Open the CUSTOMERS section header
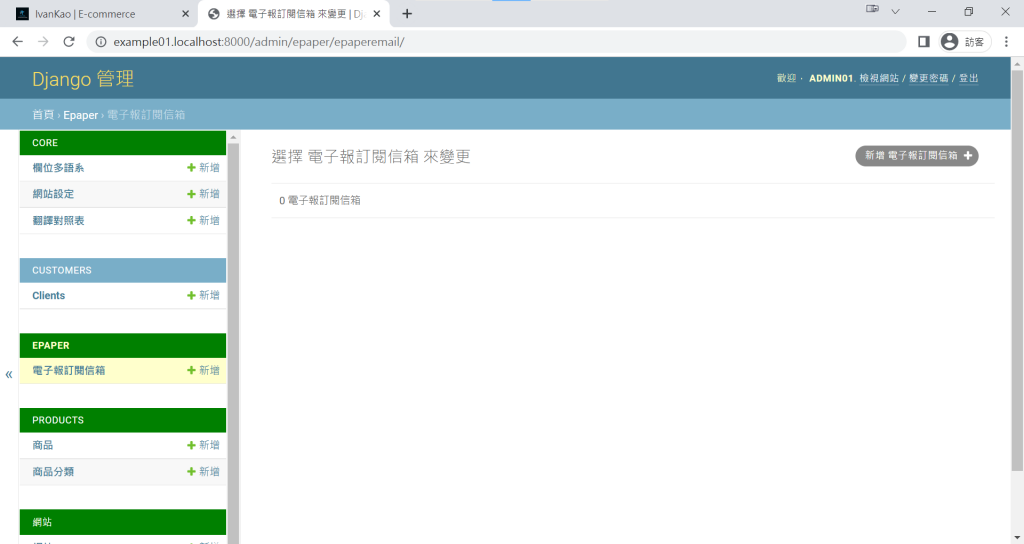 123,270
